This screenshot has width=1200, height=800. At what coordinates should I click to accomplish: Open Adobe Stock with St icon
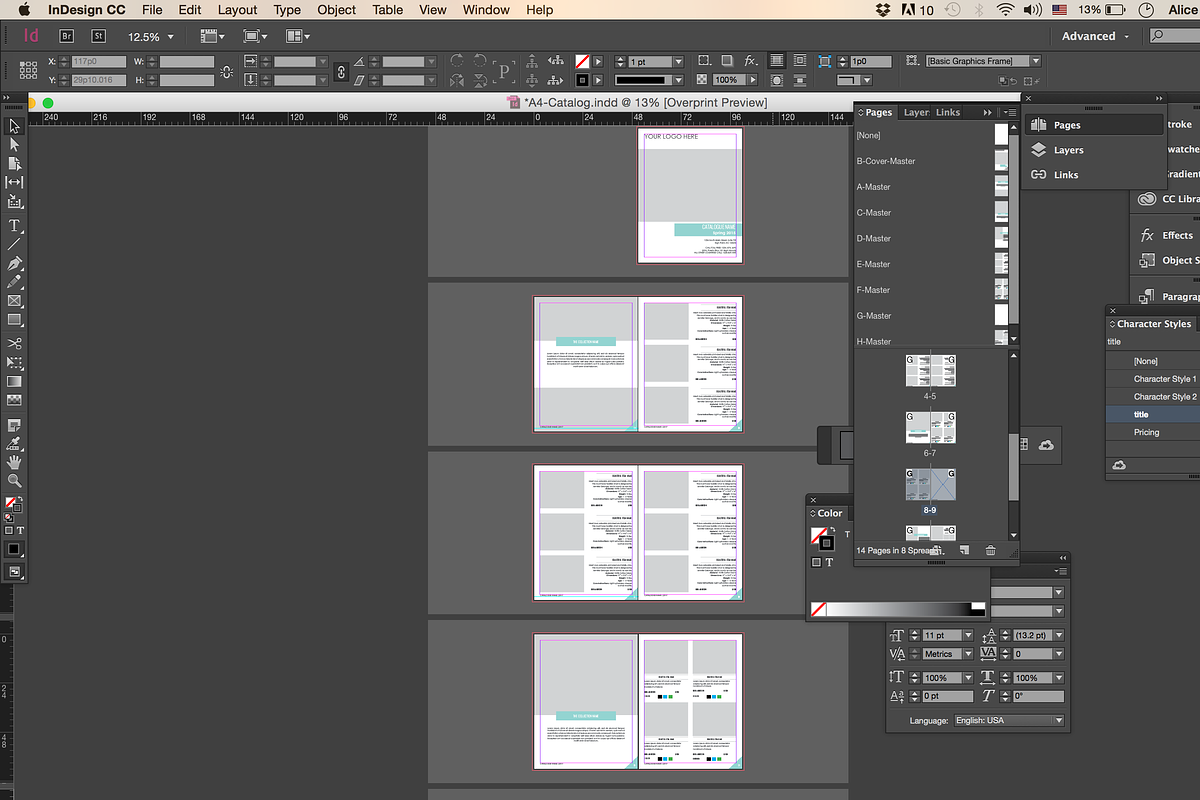click(x=97, y=36)
